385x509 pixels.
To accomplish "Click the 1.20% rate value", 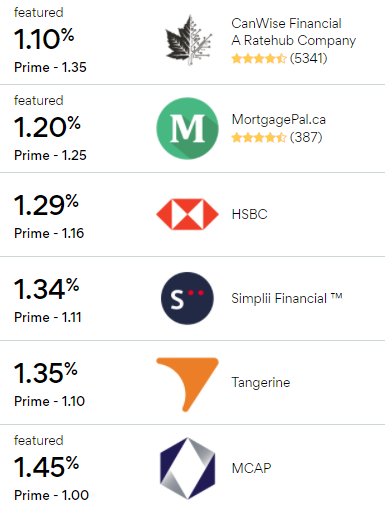I will (47, 127).
